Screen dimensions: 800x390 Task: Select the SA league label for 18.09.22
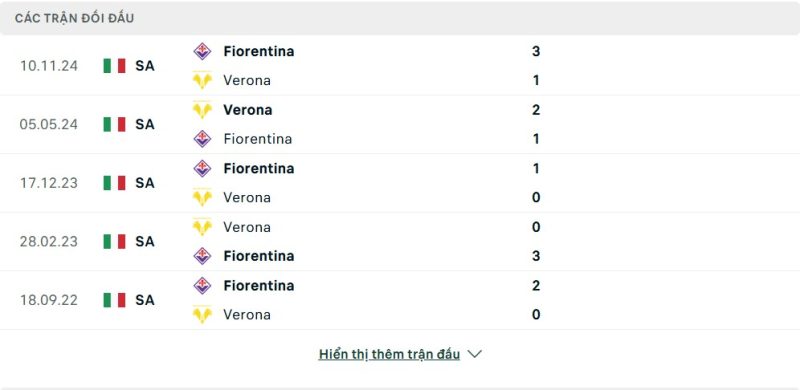tap(145, 300)
